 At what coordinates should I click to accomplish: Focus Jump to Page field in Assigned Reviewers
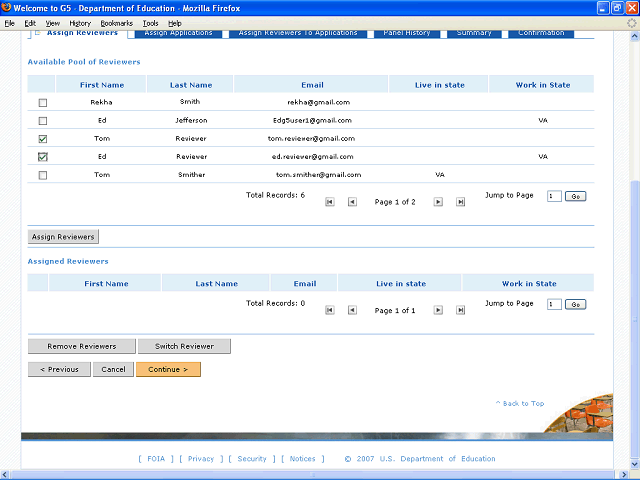[x=554, y=304]
